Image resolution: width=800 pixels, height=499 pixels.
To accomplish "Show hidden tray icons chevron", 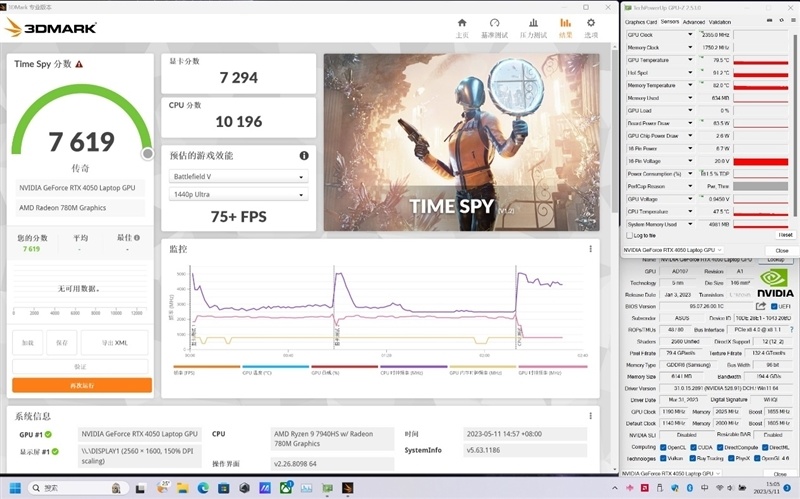I will click(x=615, y=488).
